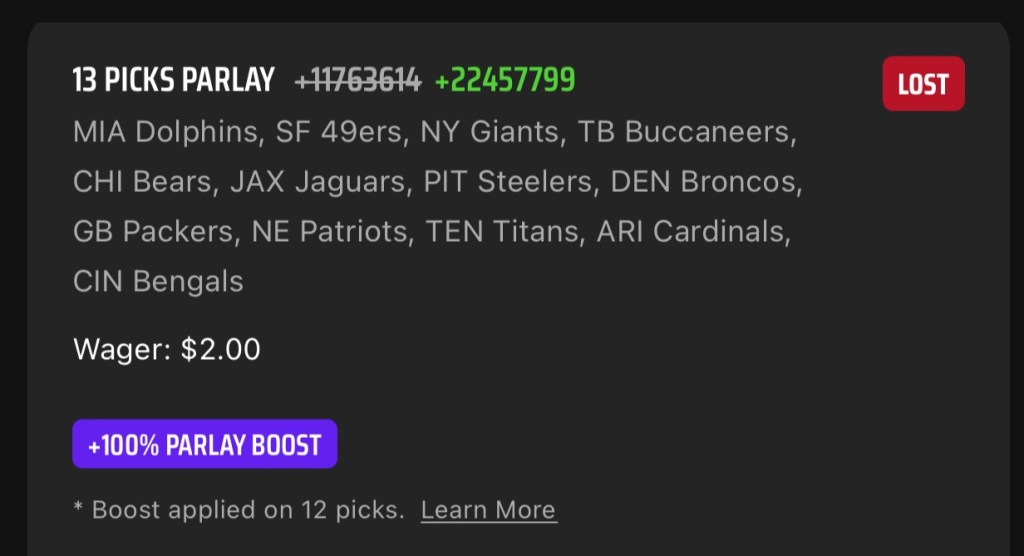The height and width of the screenshot is (556, 1024).
Task: Select the TEN Titans pick
Action: [502, 232]
